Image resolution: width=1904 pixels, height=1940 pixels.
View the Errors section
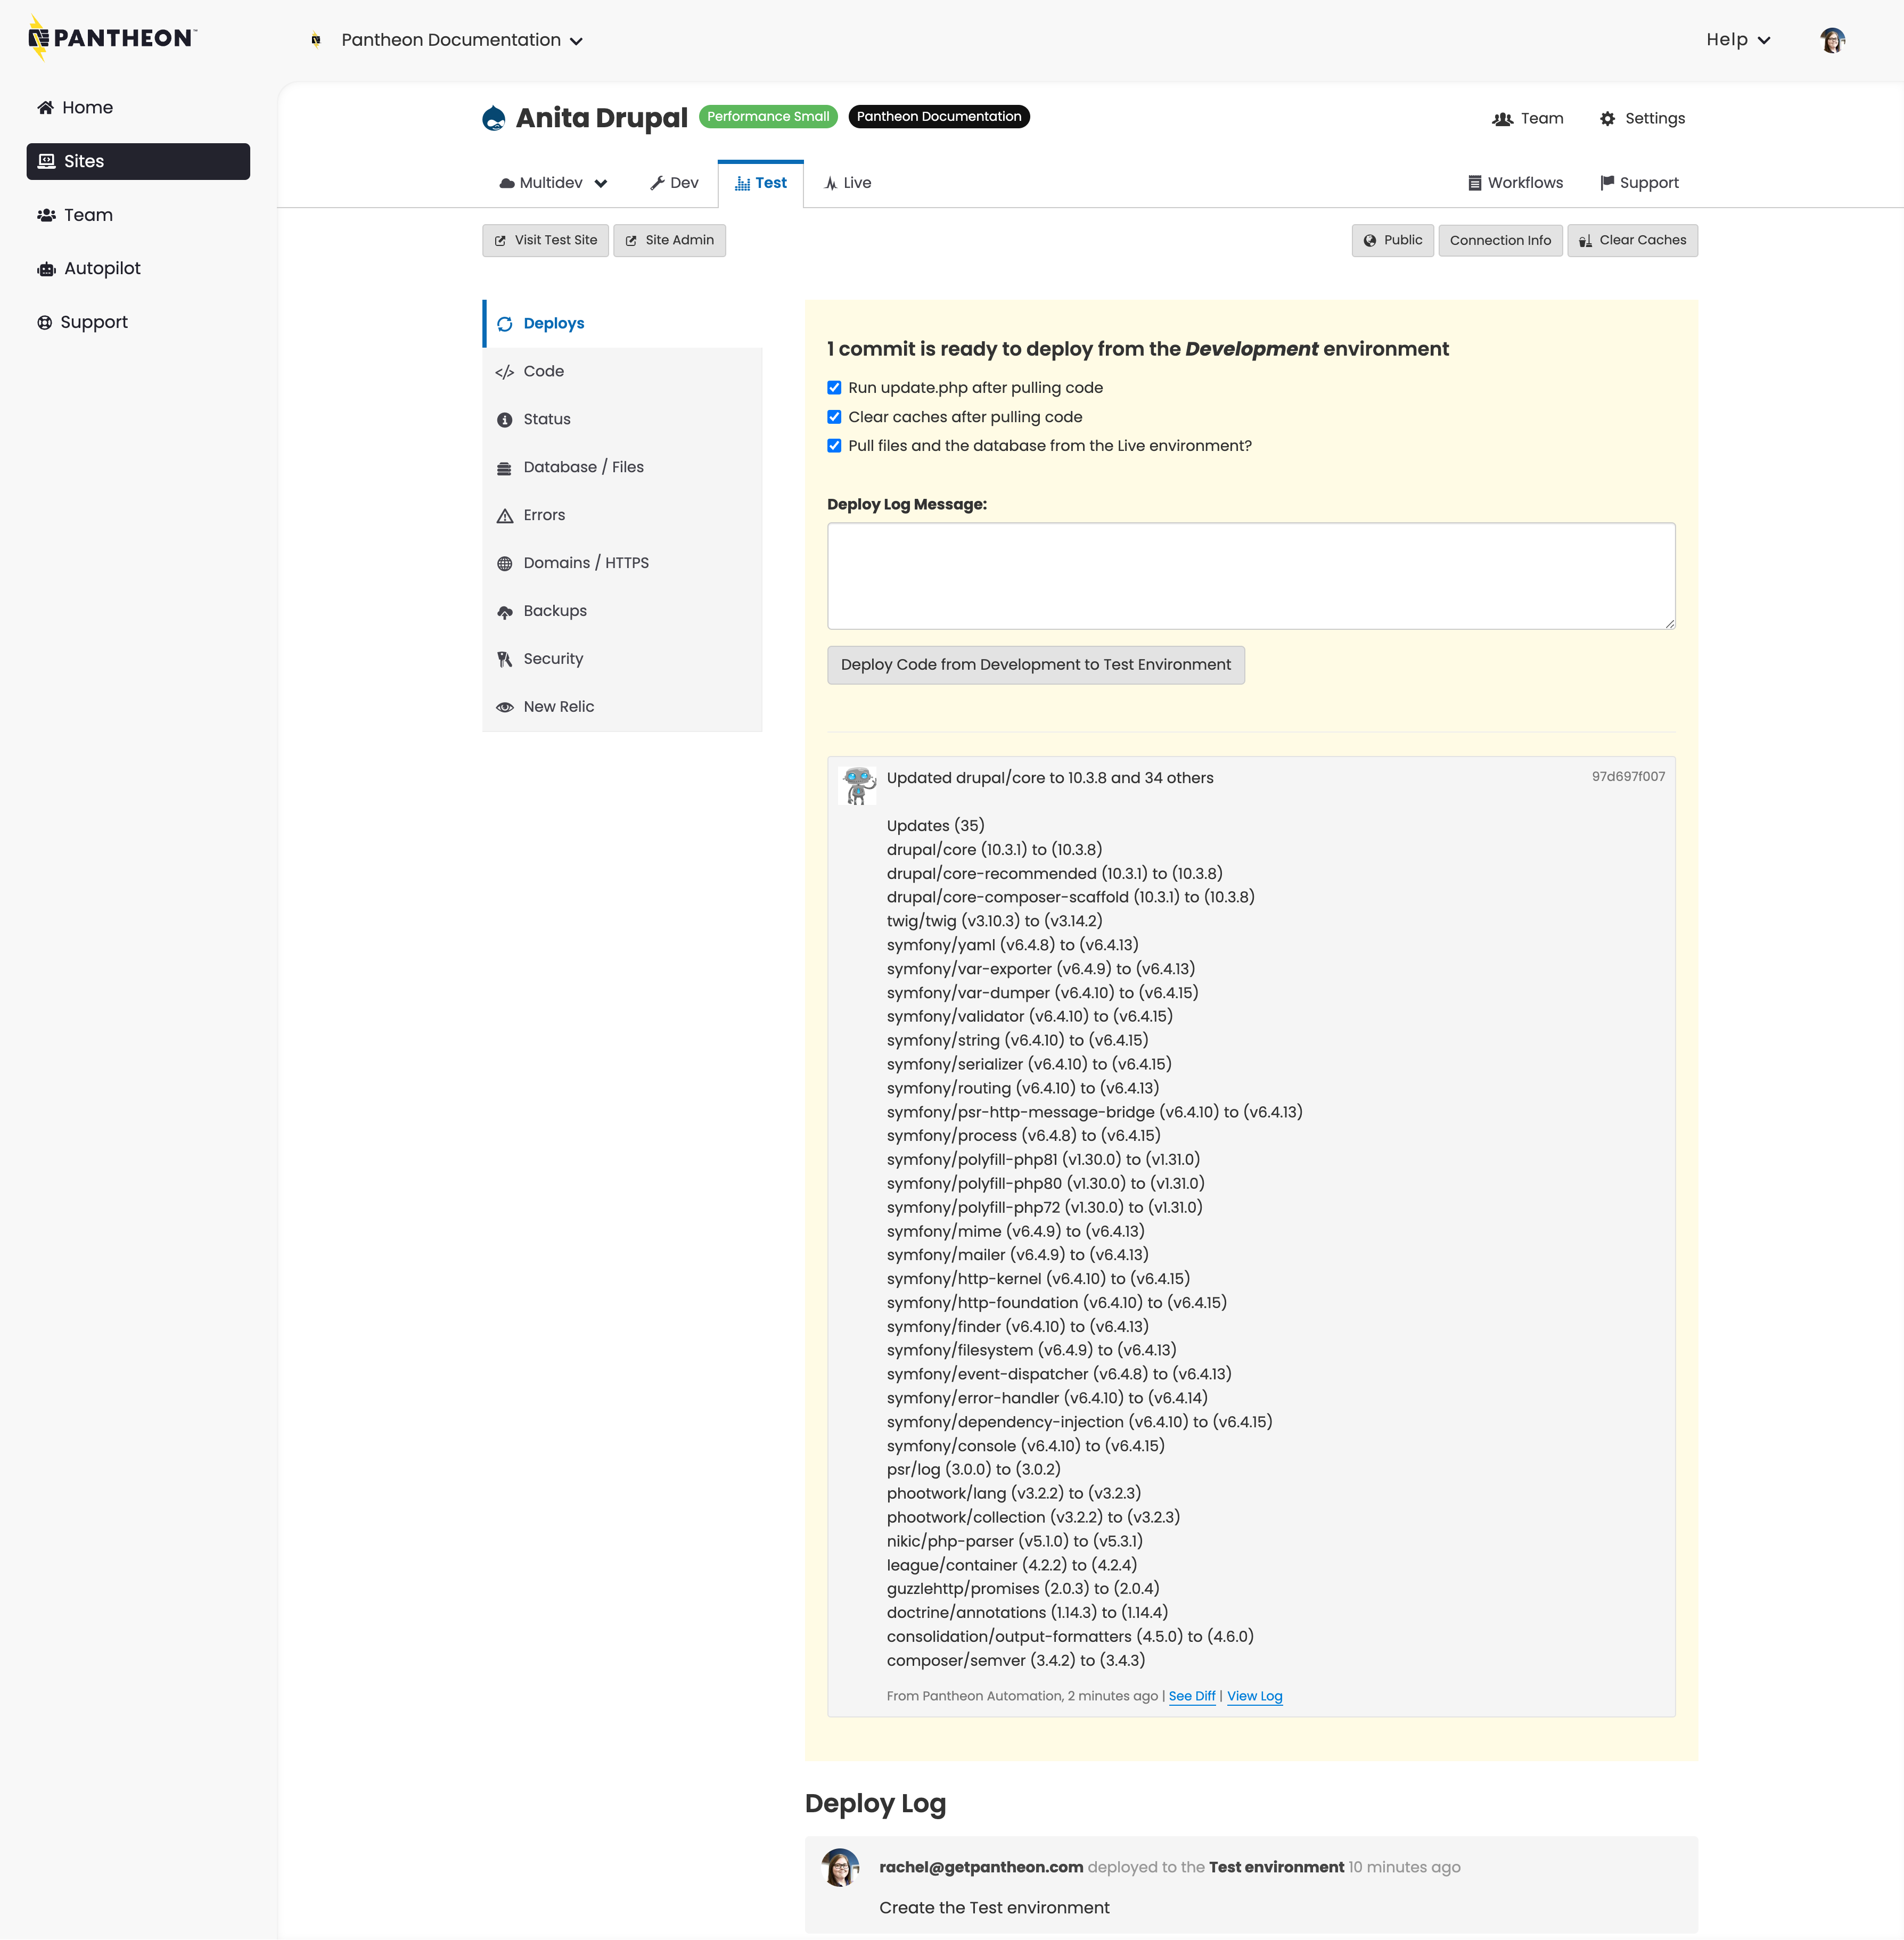[x=544, y=514]
